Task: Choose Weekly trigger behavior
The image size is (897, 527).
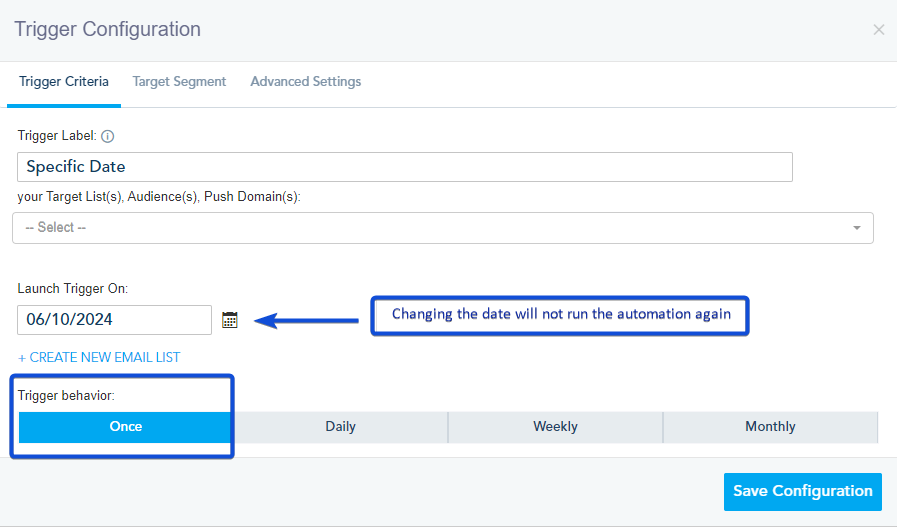Action: pyautogui.click(x=555, y=427)
